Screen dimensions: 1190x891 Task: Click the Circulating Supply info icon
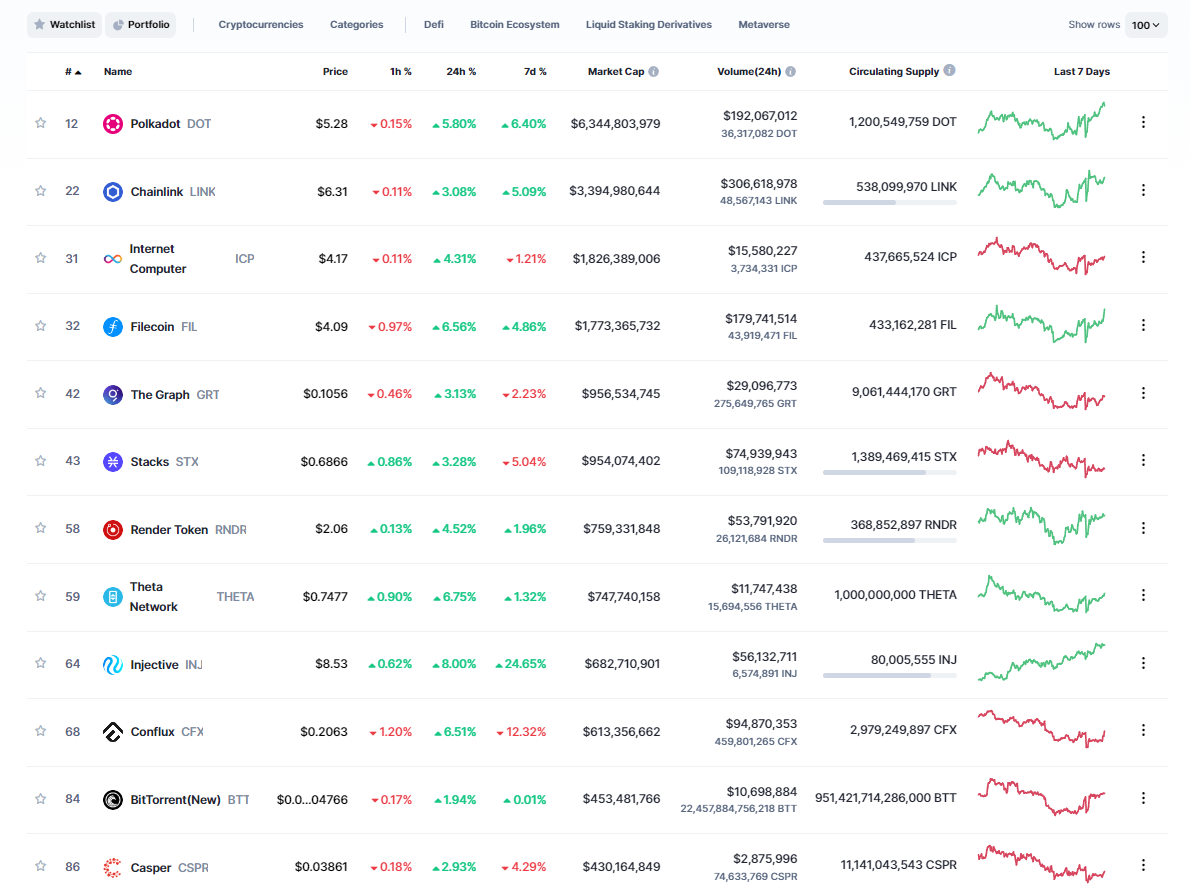click(x=949, y=71)
